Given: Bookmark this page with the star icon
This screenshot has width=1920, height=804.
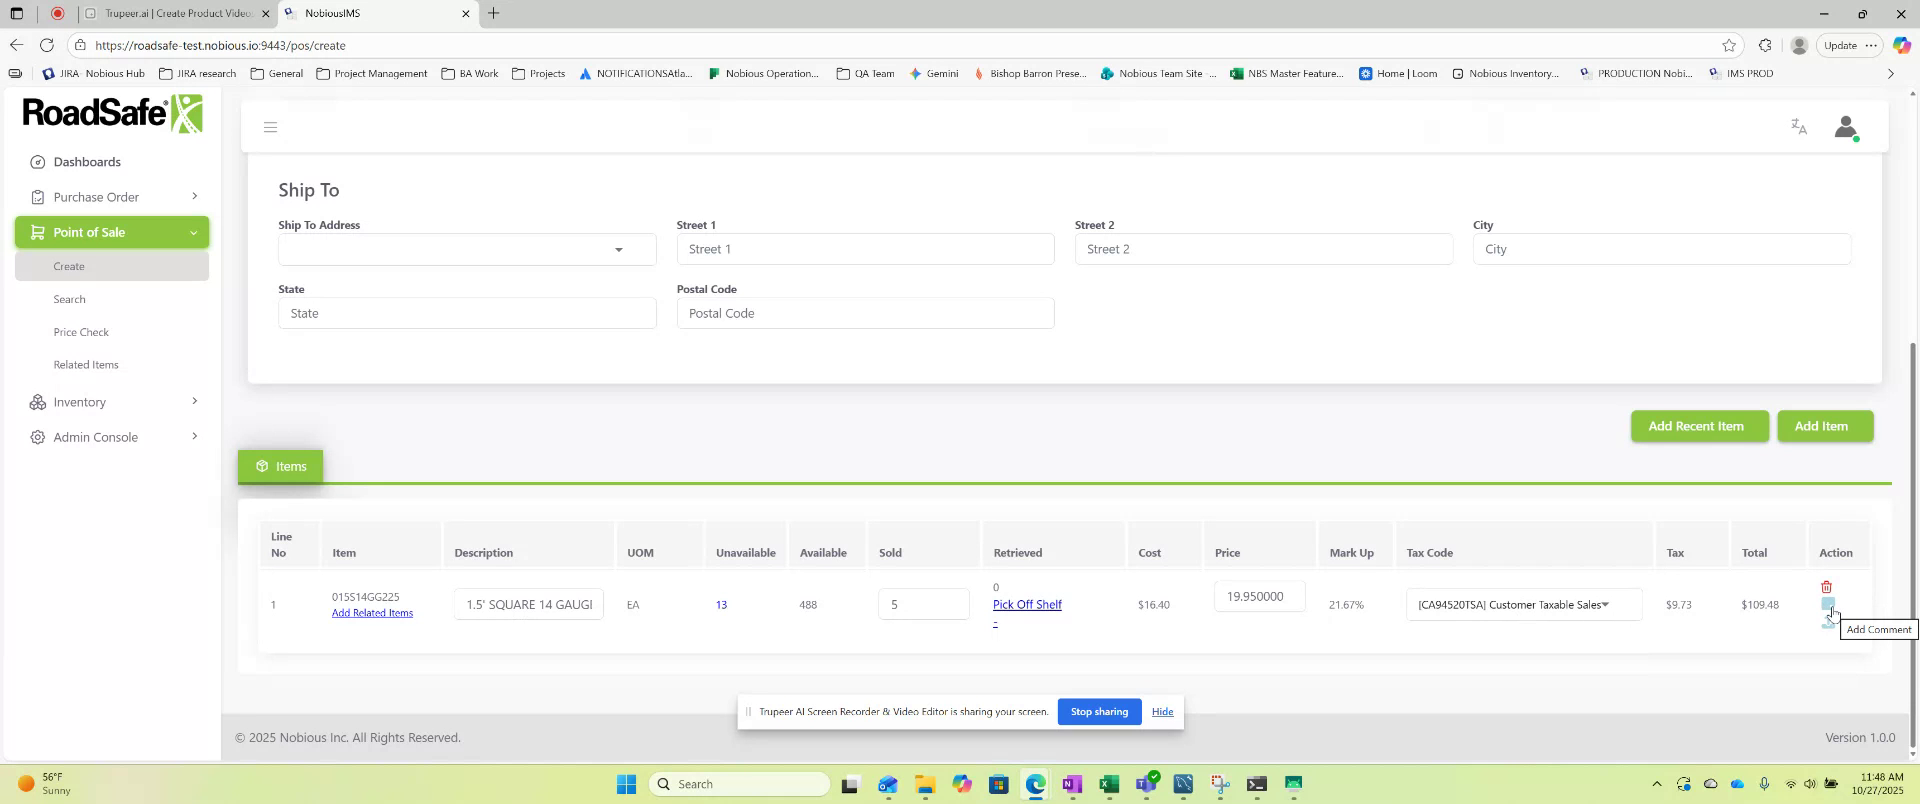Looking at the screenshot, I should click(x=1729, y=45).
